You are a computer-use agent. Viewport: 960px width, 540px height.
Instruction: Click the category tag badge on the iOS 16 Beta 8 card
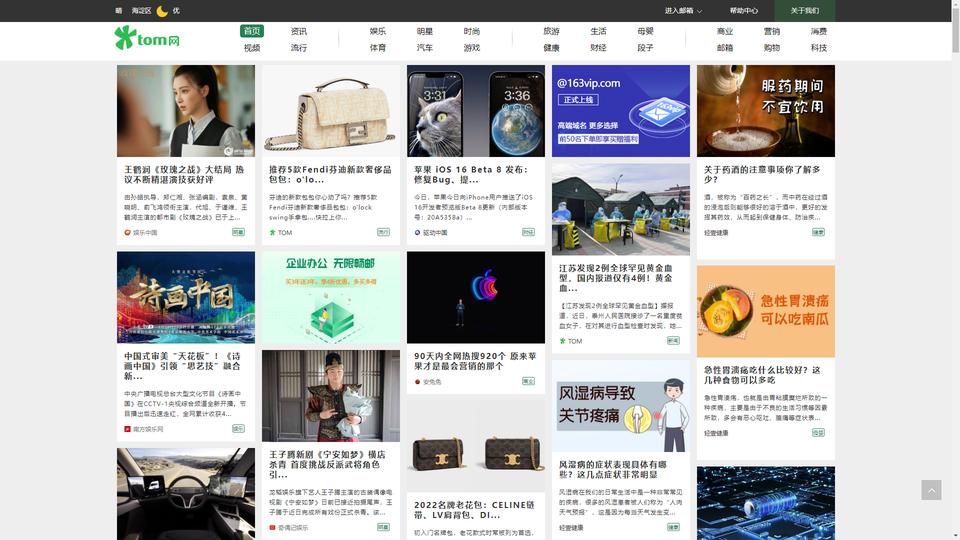[x=528, y=232]
